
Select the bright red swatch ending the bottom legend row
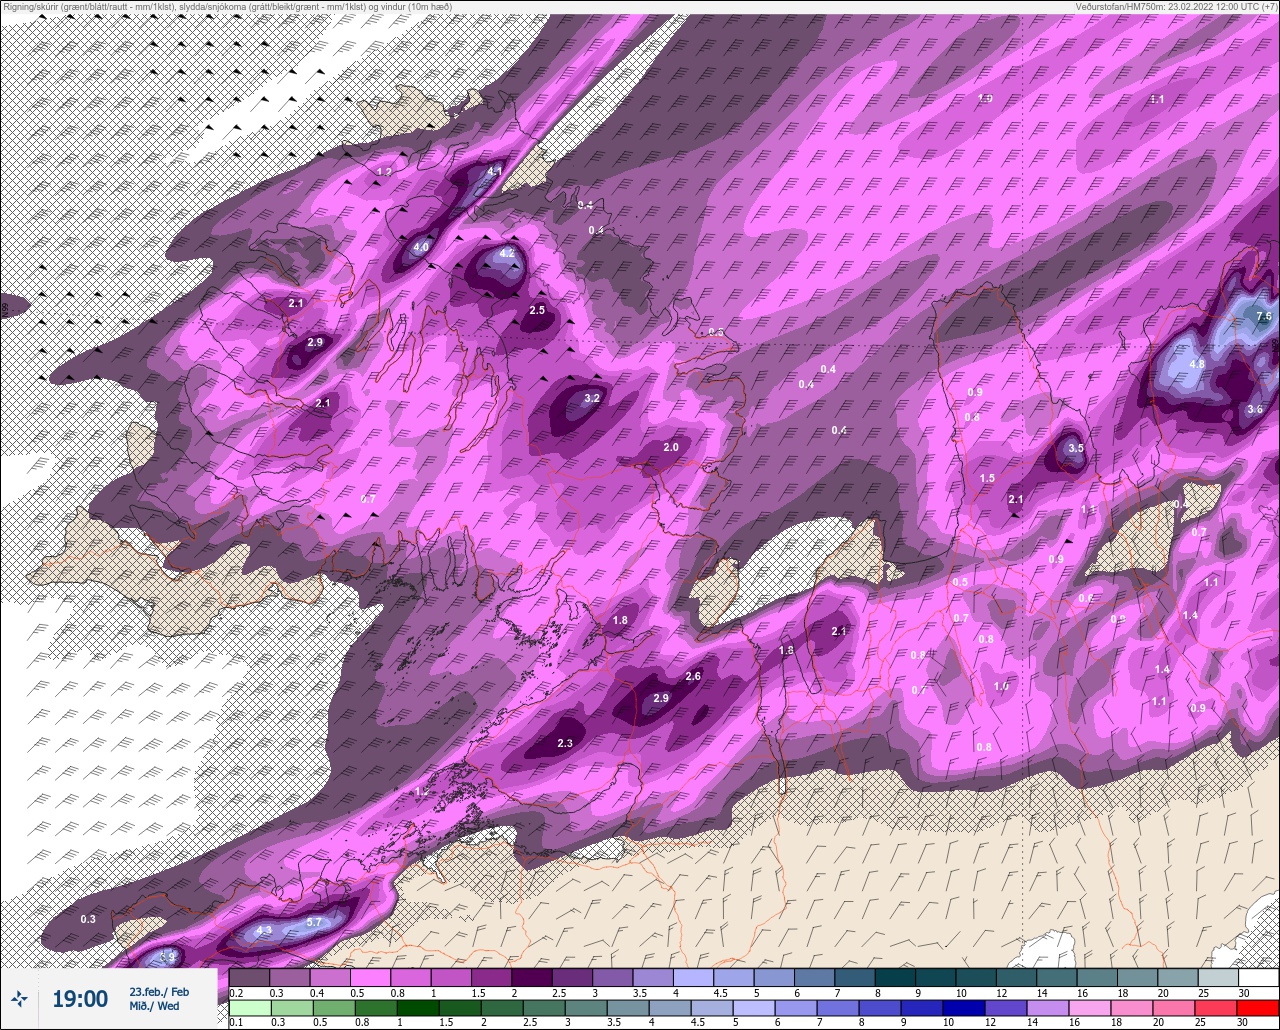point(1258,1008)
